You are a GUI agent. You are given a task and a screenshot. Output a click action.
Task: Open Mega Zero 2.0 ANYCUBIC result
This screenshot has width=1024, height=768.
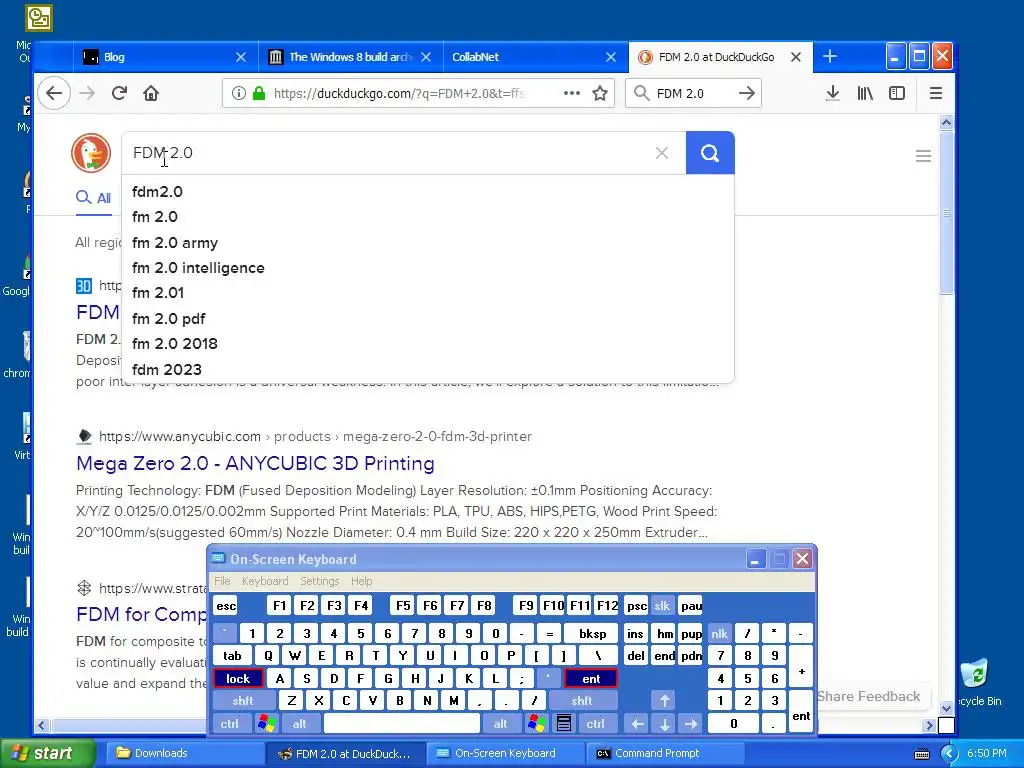click(255, 463)
